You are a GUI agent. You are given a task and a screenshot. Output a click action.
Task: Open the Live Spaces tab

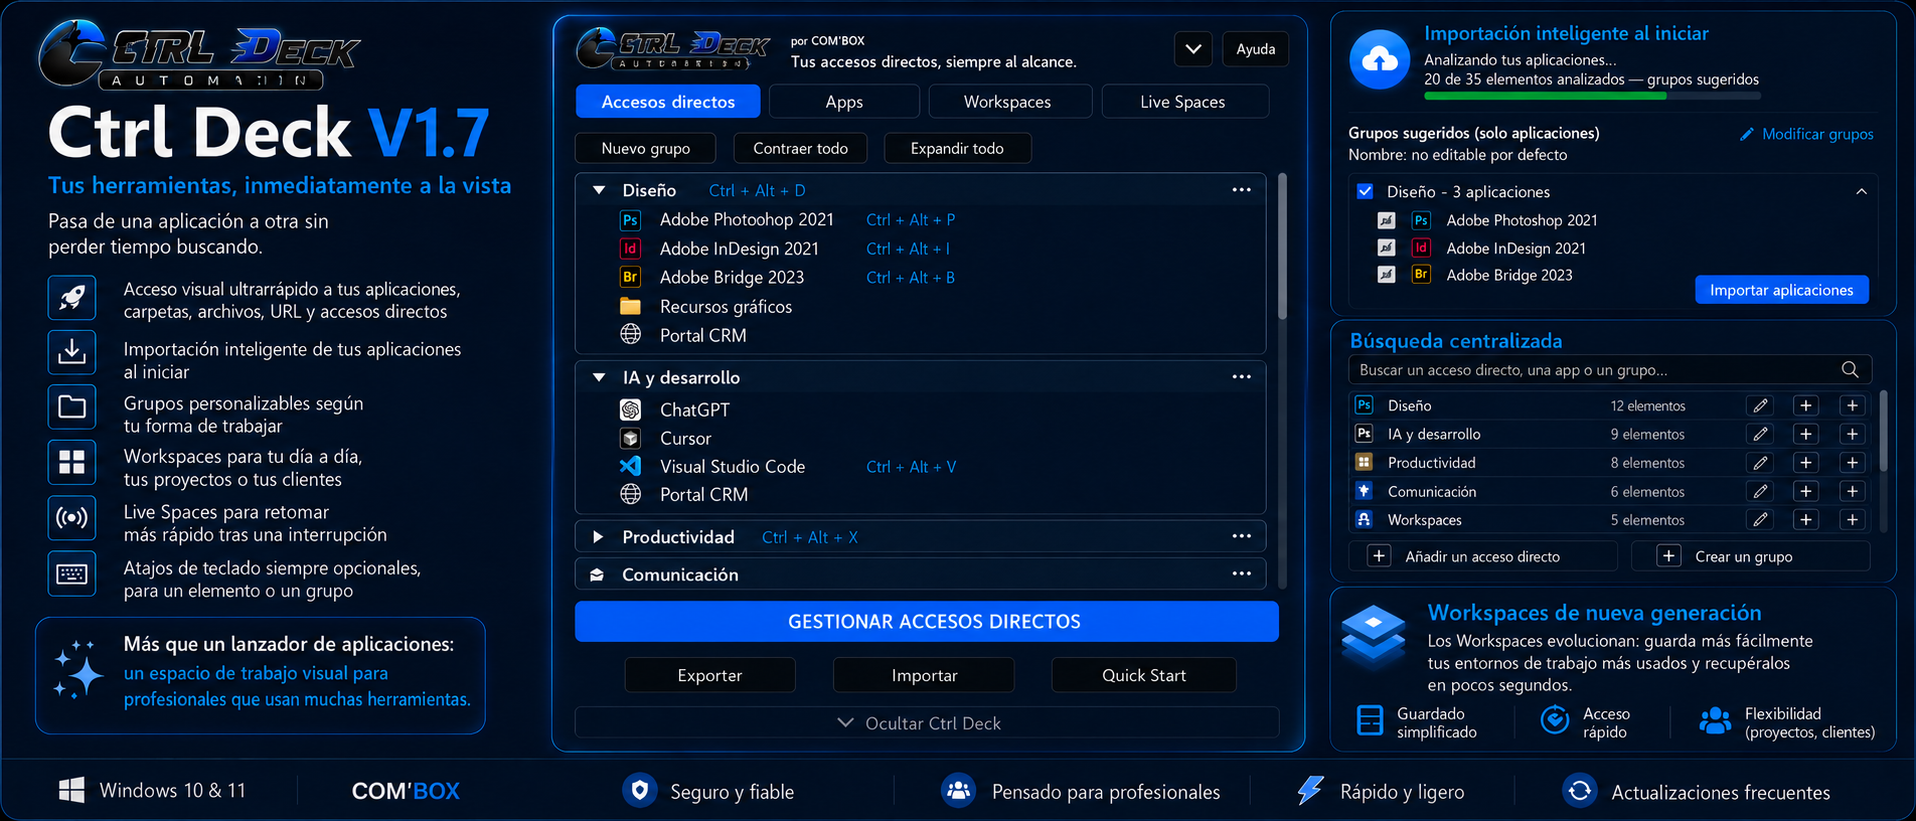[x=1183, y=102]
